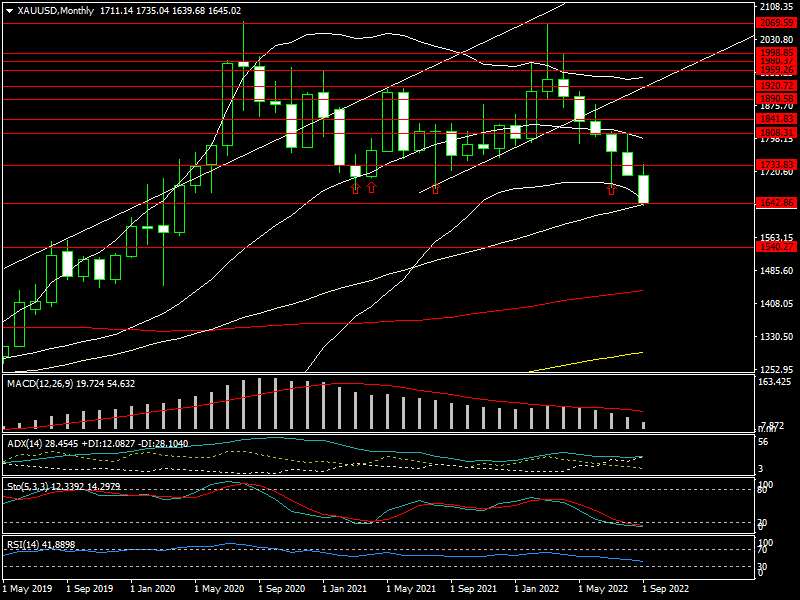Click the MACD(12,26,9) indicator label
Screen dimensions: 800x600
pyautogui.click(x=70, y=383)
